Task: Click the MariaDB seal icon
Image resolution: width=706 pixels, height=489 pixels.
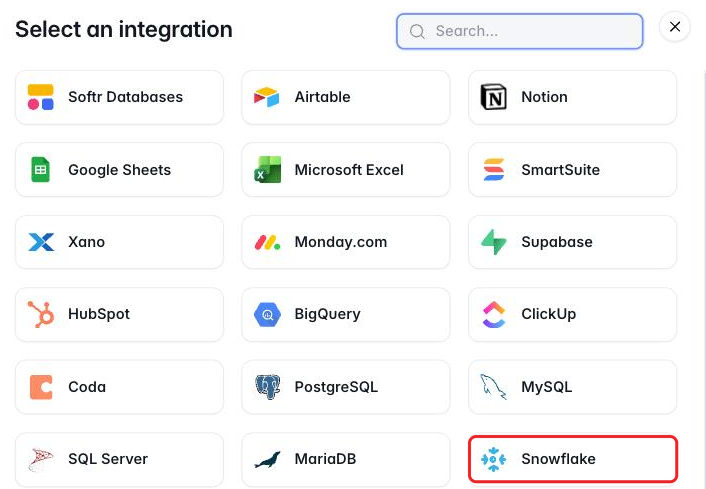Action: point(267,459)
